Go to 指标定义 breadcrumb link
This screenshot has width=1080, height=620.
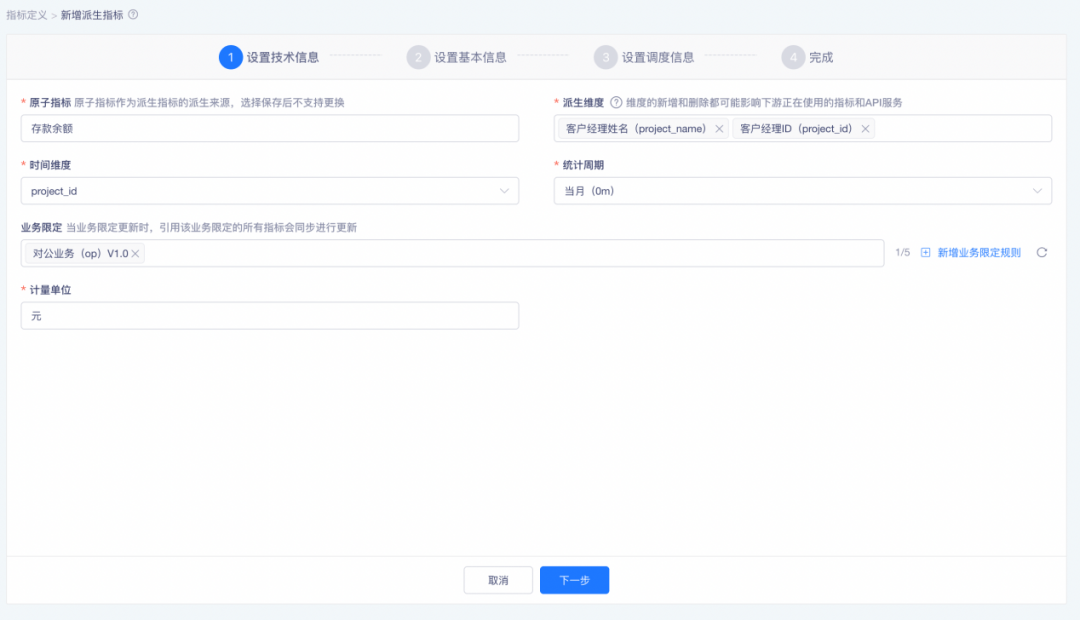27,15
